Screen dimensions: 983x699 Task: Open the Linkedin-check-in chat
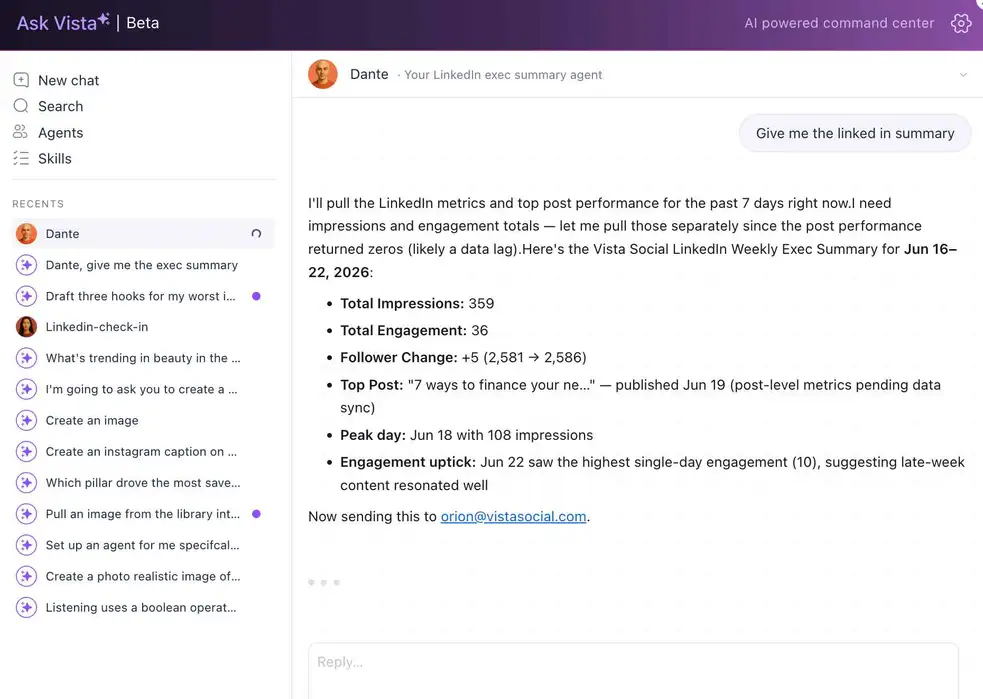144,327
